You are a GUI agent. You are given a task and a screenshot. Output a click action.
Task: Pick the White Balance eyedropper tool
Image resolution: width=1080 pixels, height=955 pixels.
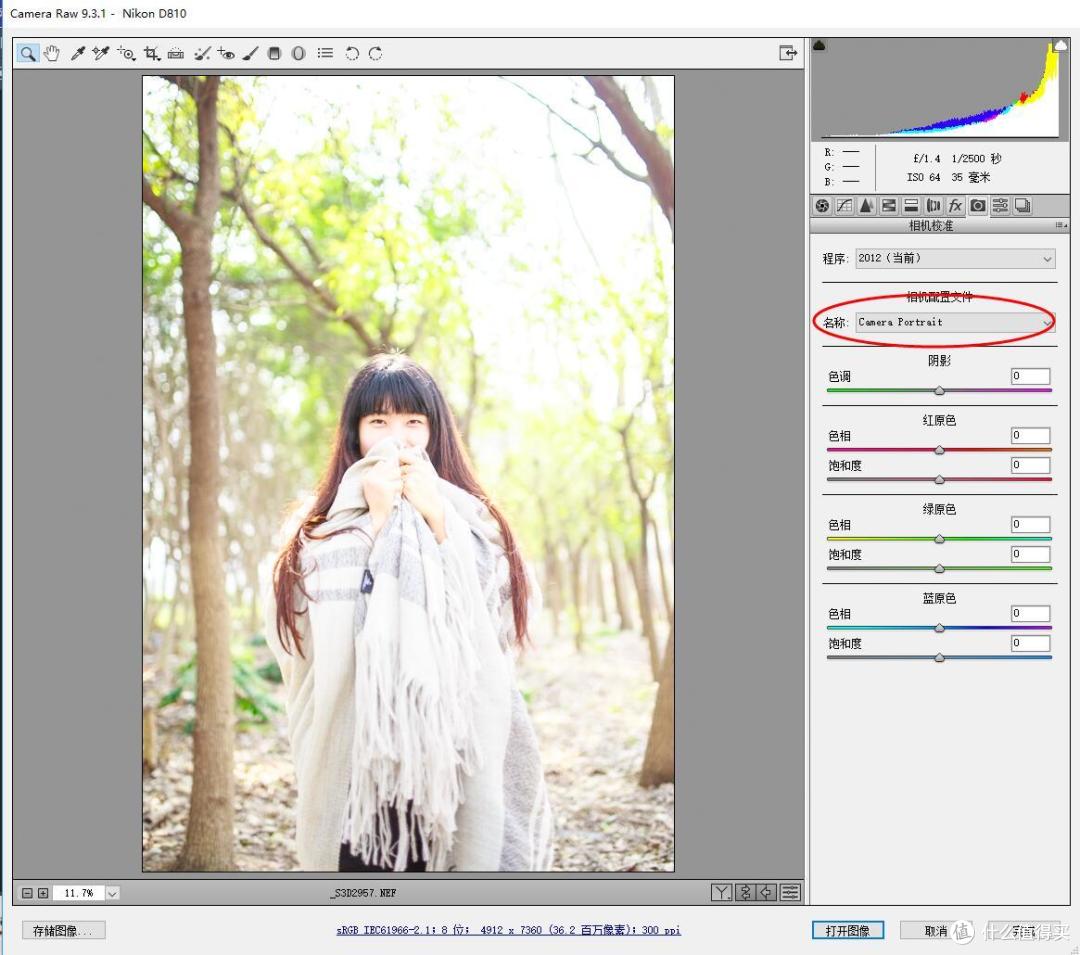point(77,54)
